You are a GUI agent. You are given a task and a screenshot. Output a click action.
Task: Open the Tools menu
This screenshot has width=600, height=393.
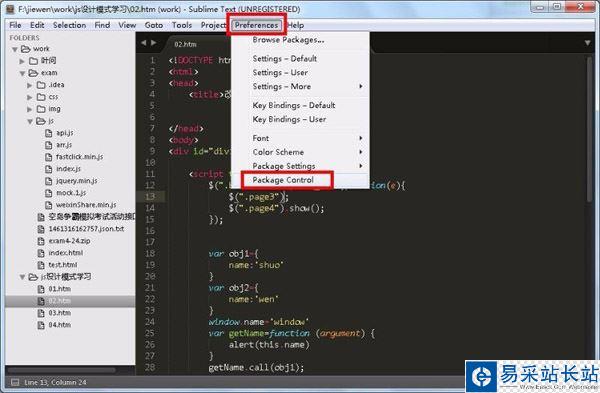point(182,25)
